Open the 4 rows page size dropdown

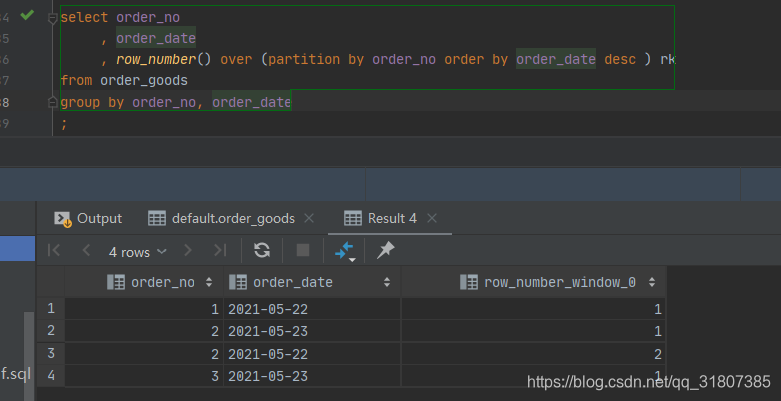(x=137, y=252)
